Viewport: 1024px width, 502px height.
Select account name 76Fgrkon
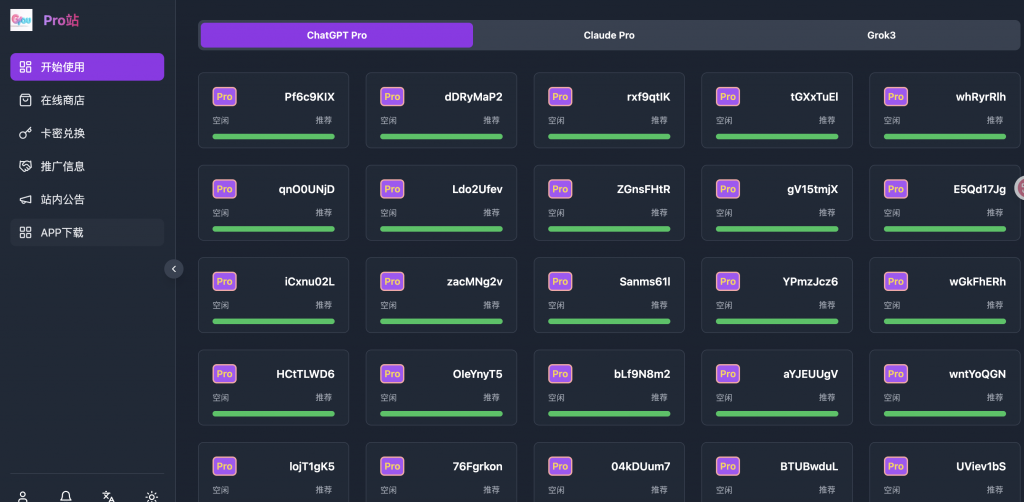(x=477, y=467)
